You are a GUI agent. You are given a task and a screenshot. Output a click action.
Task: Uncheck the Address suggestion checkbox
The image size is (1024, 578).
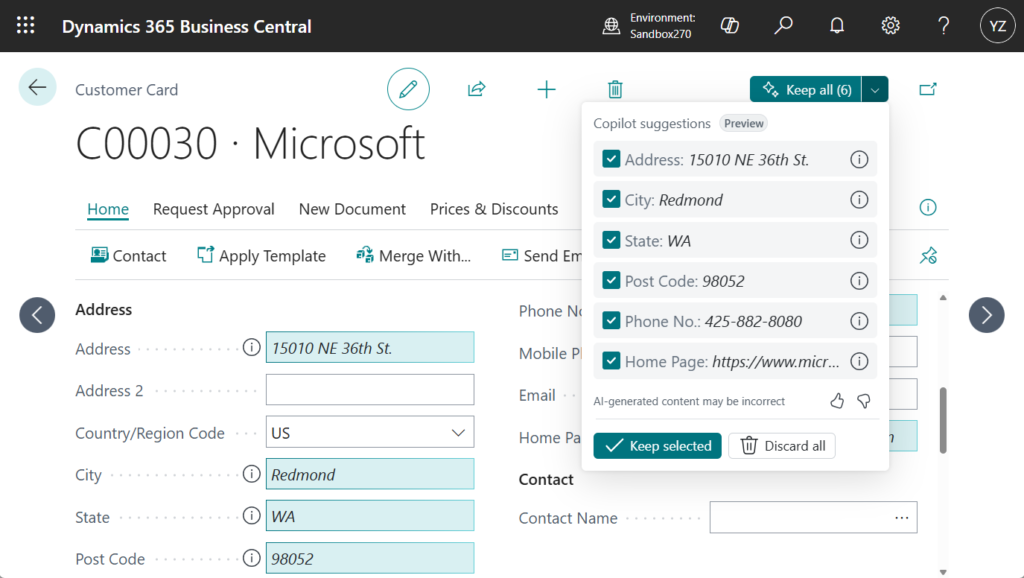(x=611, y=159)
